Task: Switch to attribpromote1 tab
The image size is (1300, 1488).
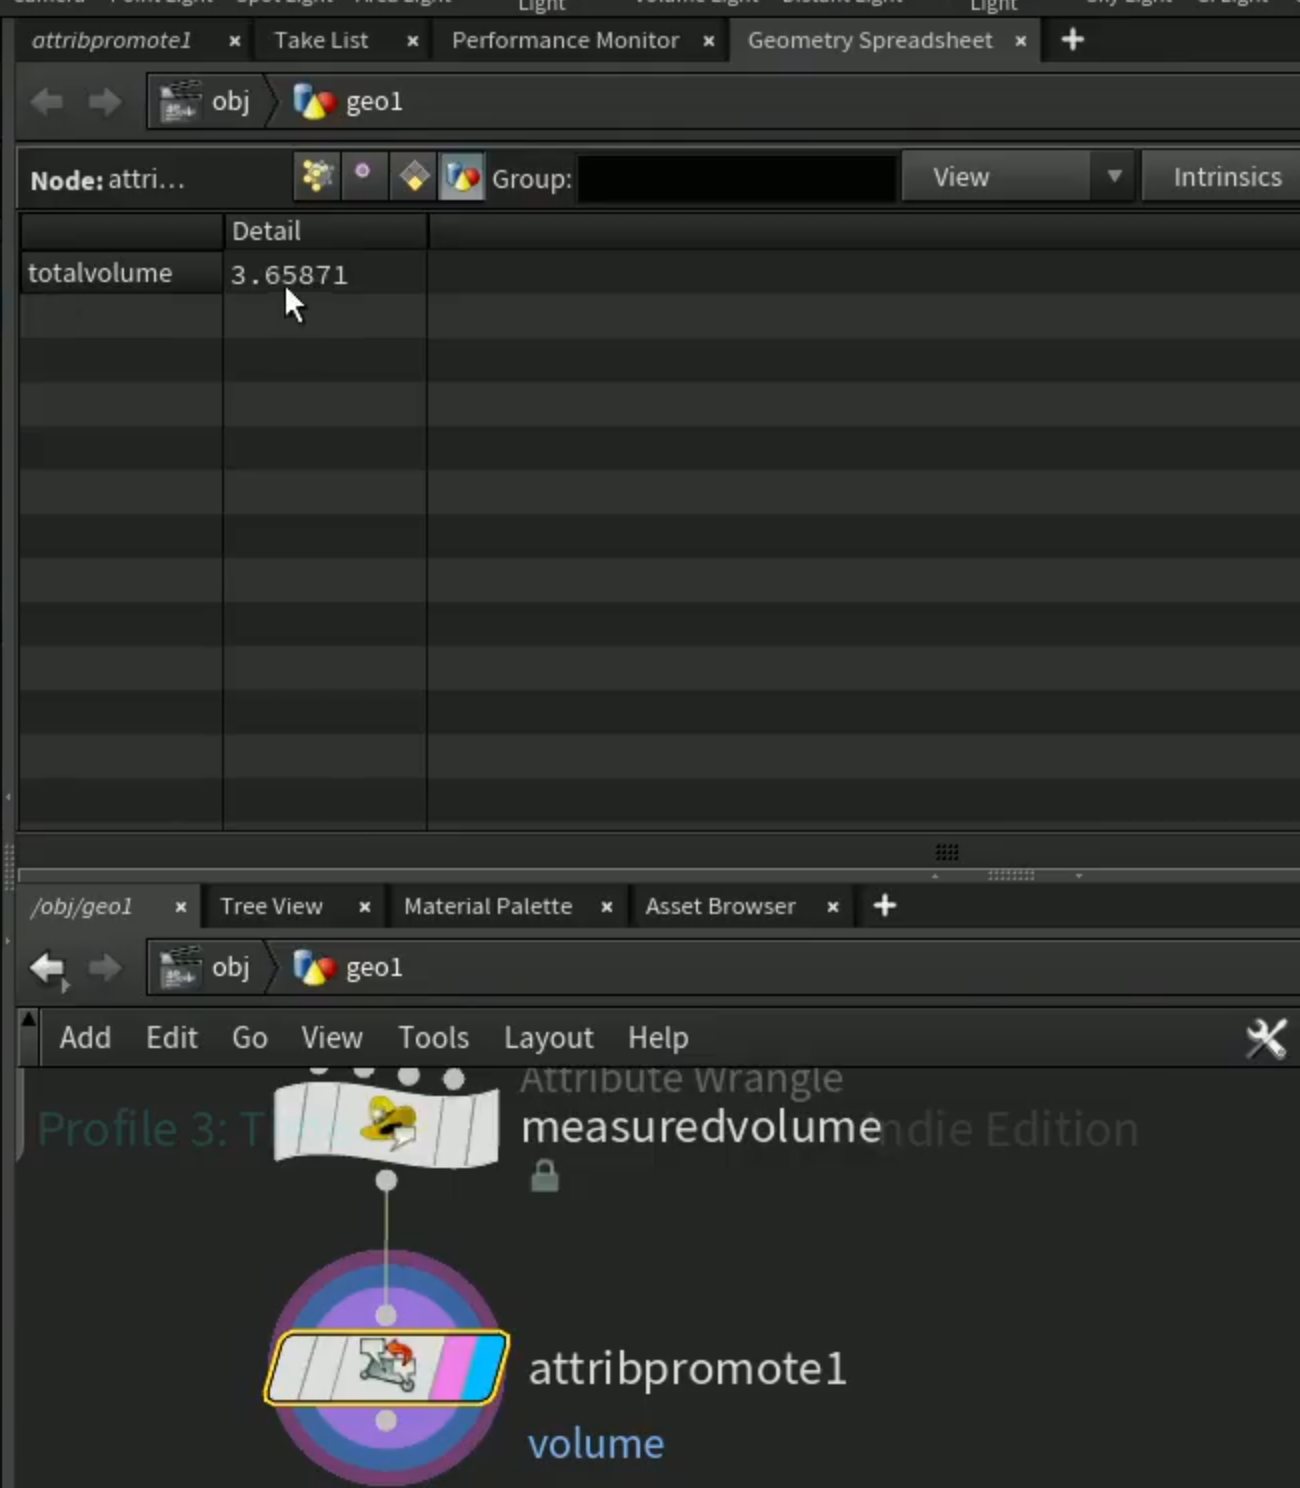Action: pyautogui.click(x=111, y=40)
